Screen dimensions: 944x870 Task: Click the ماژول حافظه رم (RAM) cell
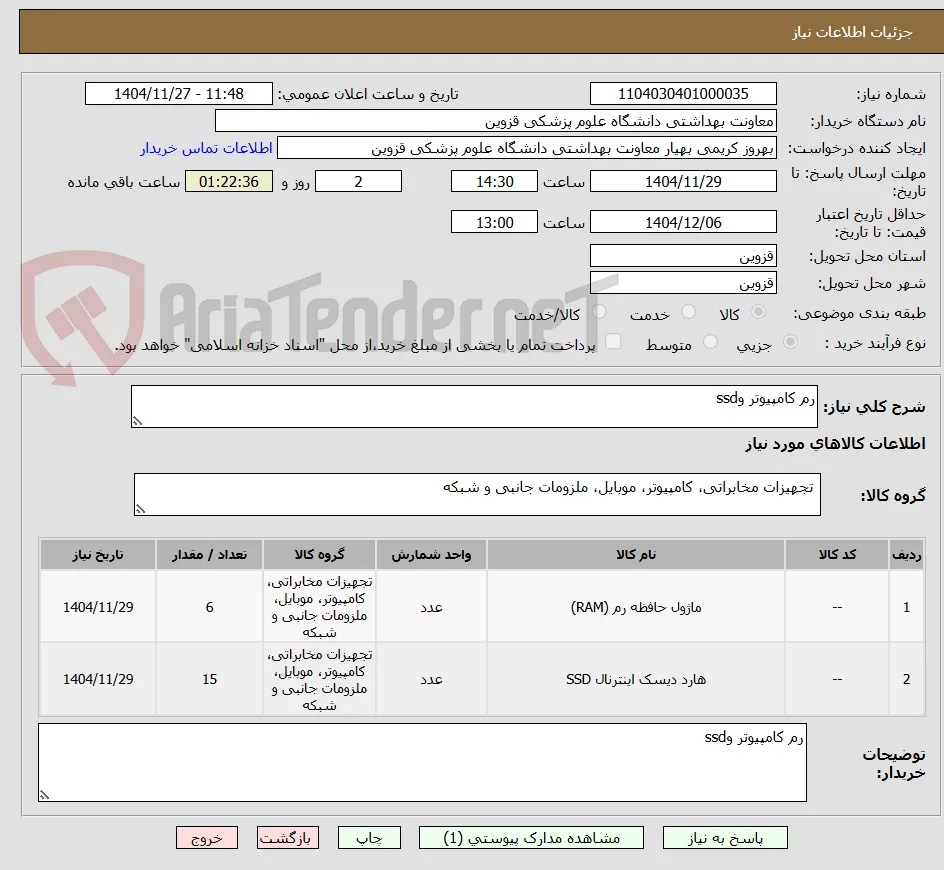point(636,607)
